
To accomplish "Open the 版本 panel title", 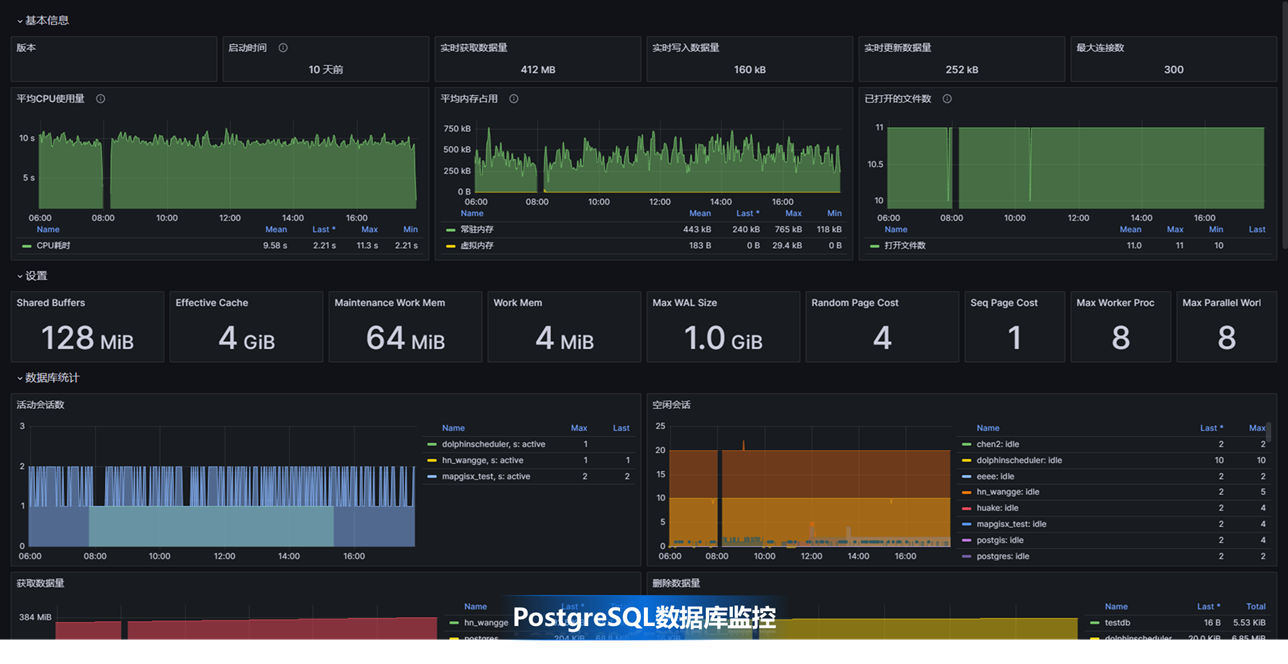I will tap(26, 48).
